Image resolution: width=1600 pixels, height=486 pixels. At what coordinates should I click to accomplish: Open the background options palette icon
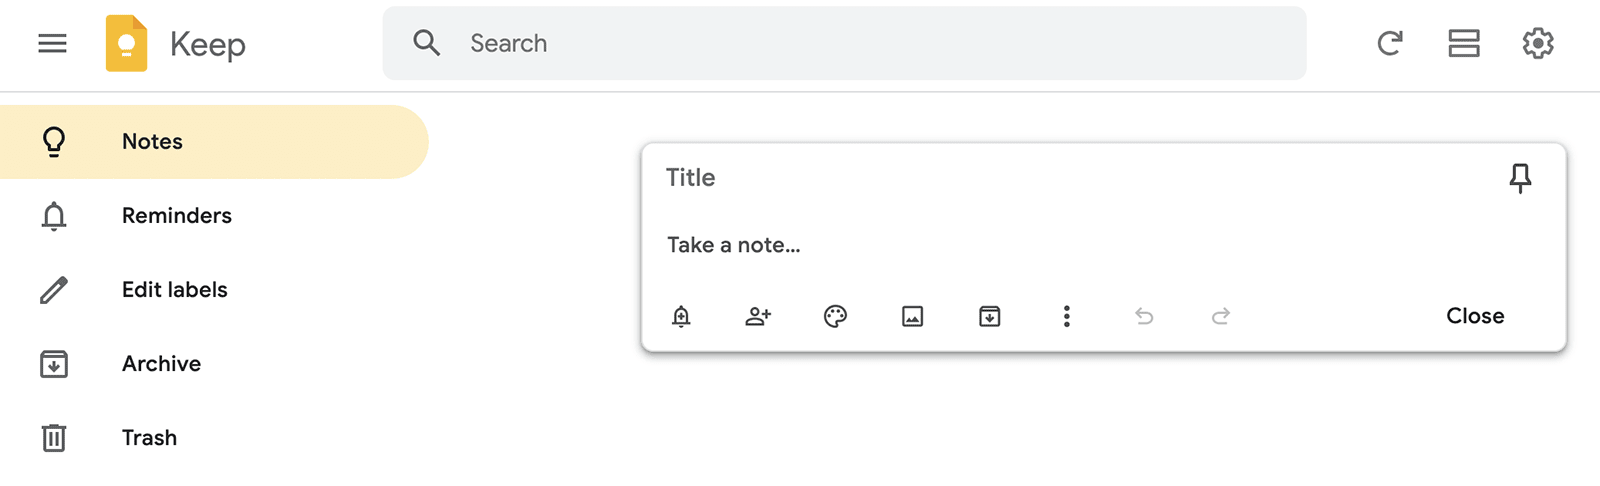835,317
